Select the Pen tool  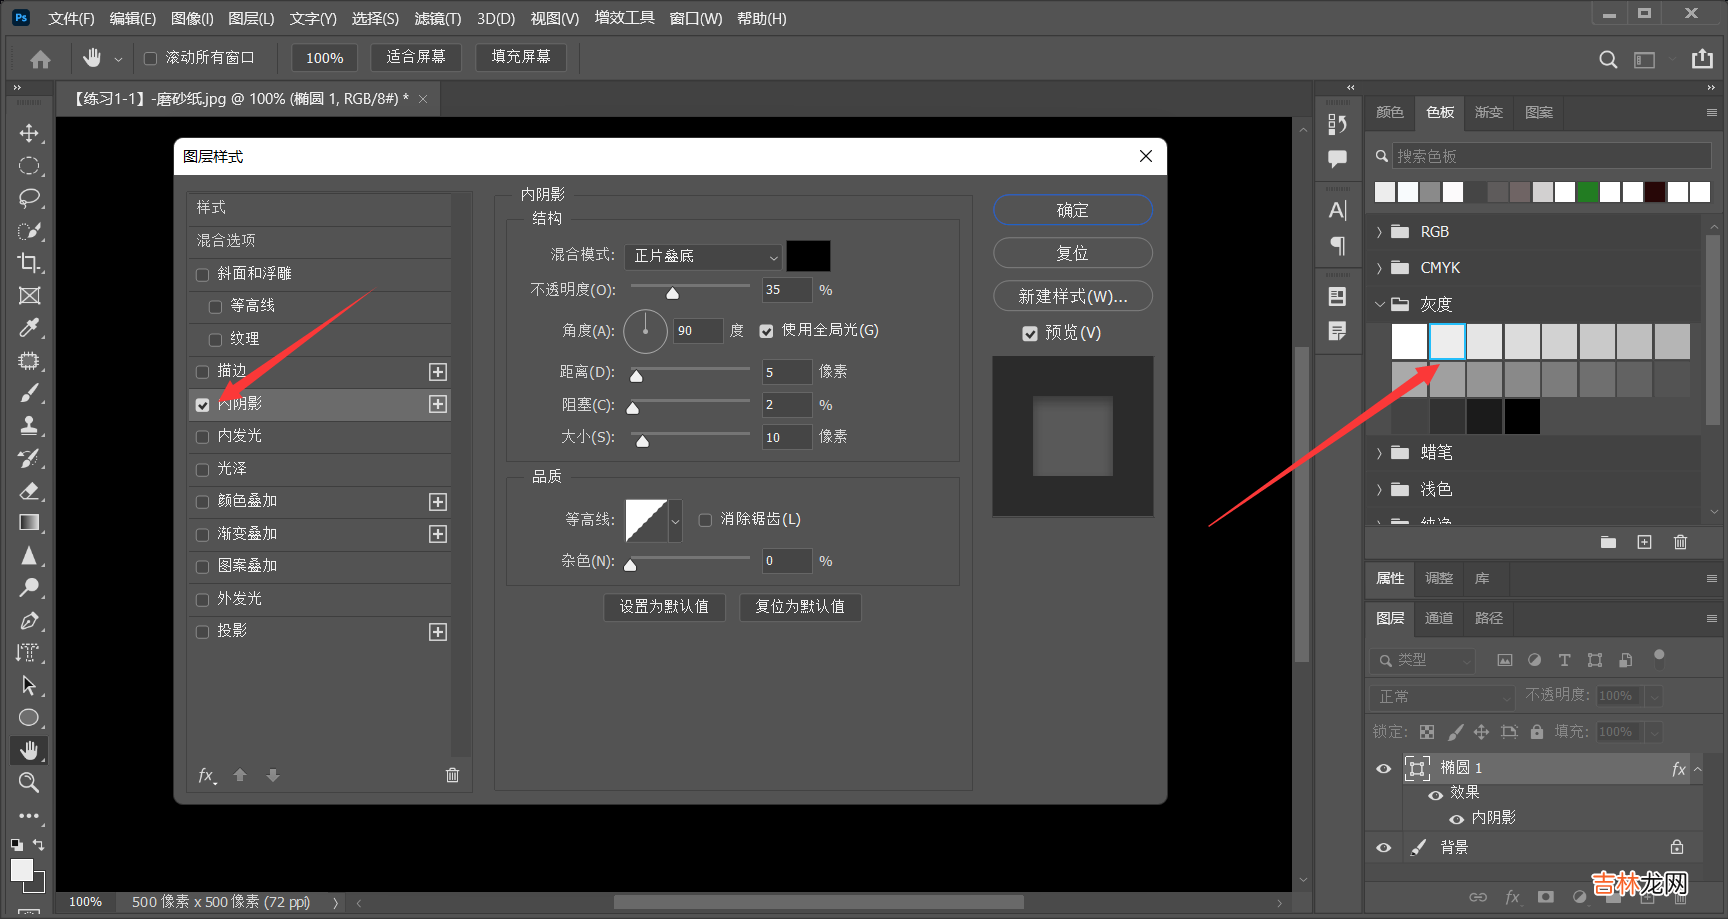pos(29,621)
